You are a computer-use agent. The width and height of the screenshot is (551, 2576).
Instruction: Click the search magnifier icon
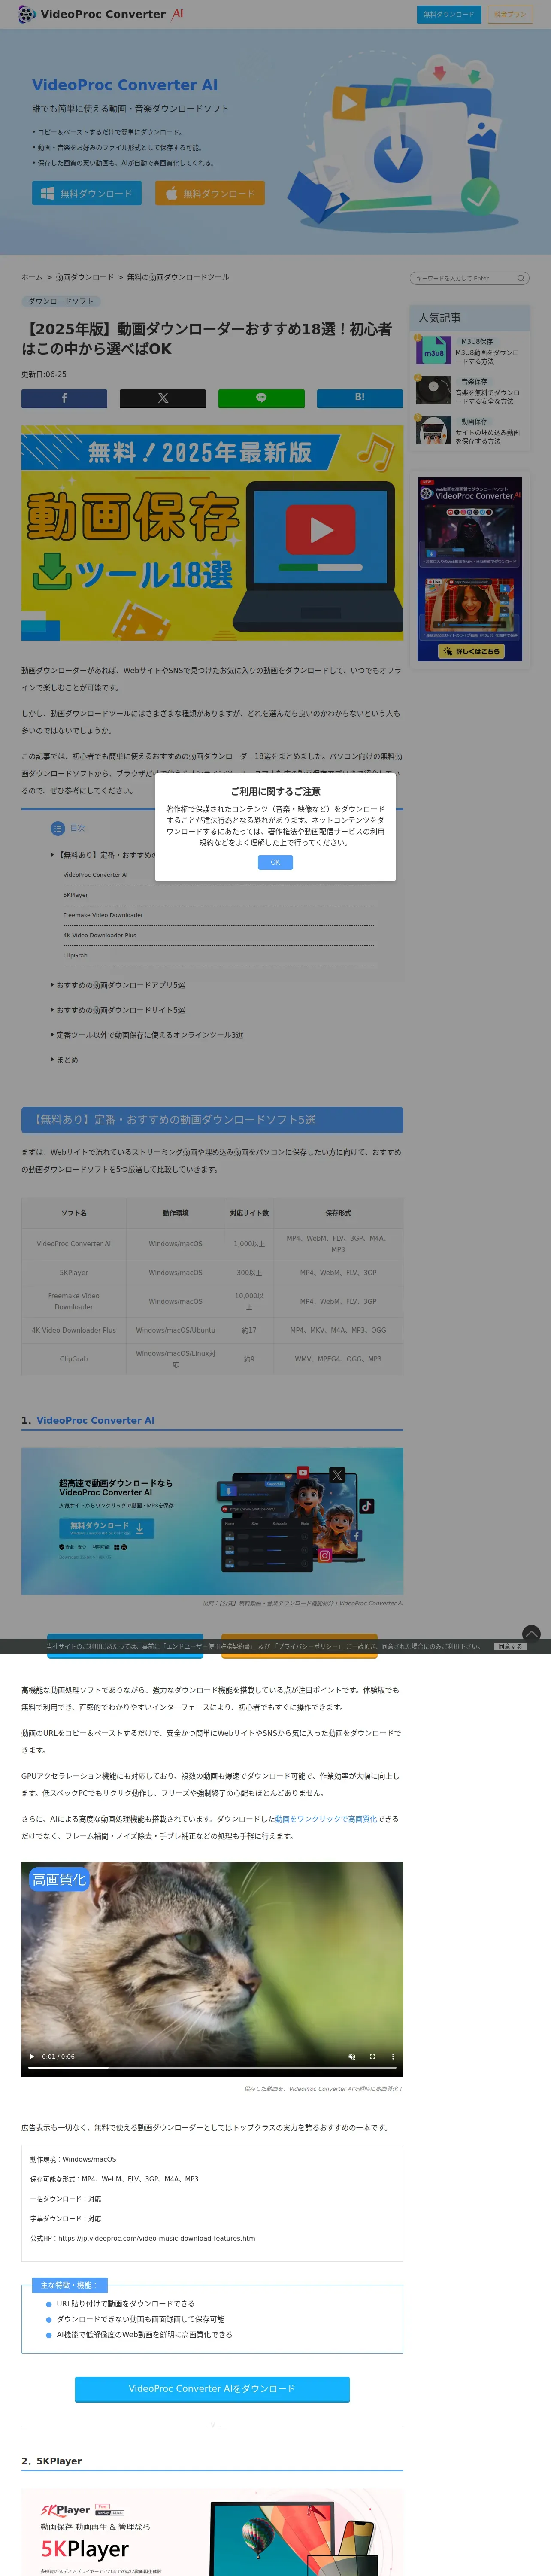pyautogui.click(x=520, y=278)
